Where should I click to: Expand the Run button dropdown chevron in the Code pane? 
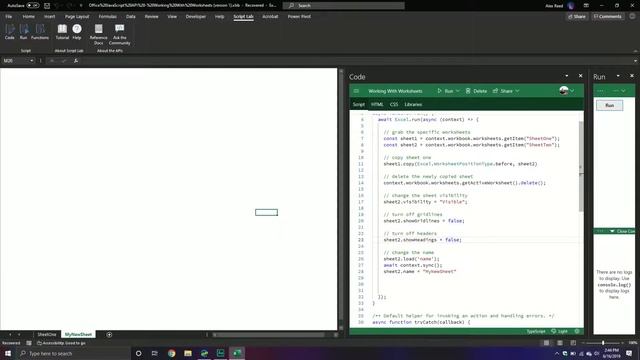click(458, 91)
